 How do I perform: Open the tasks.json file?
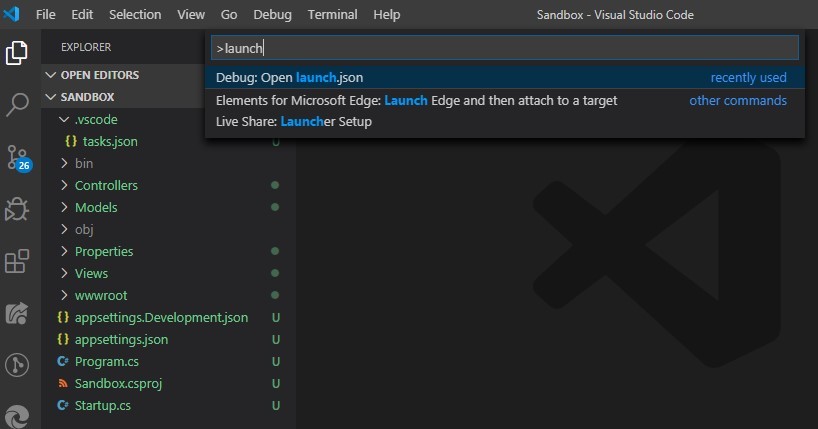pos(110,141)
